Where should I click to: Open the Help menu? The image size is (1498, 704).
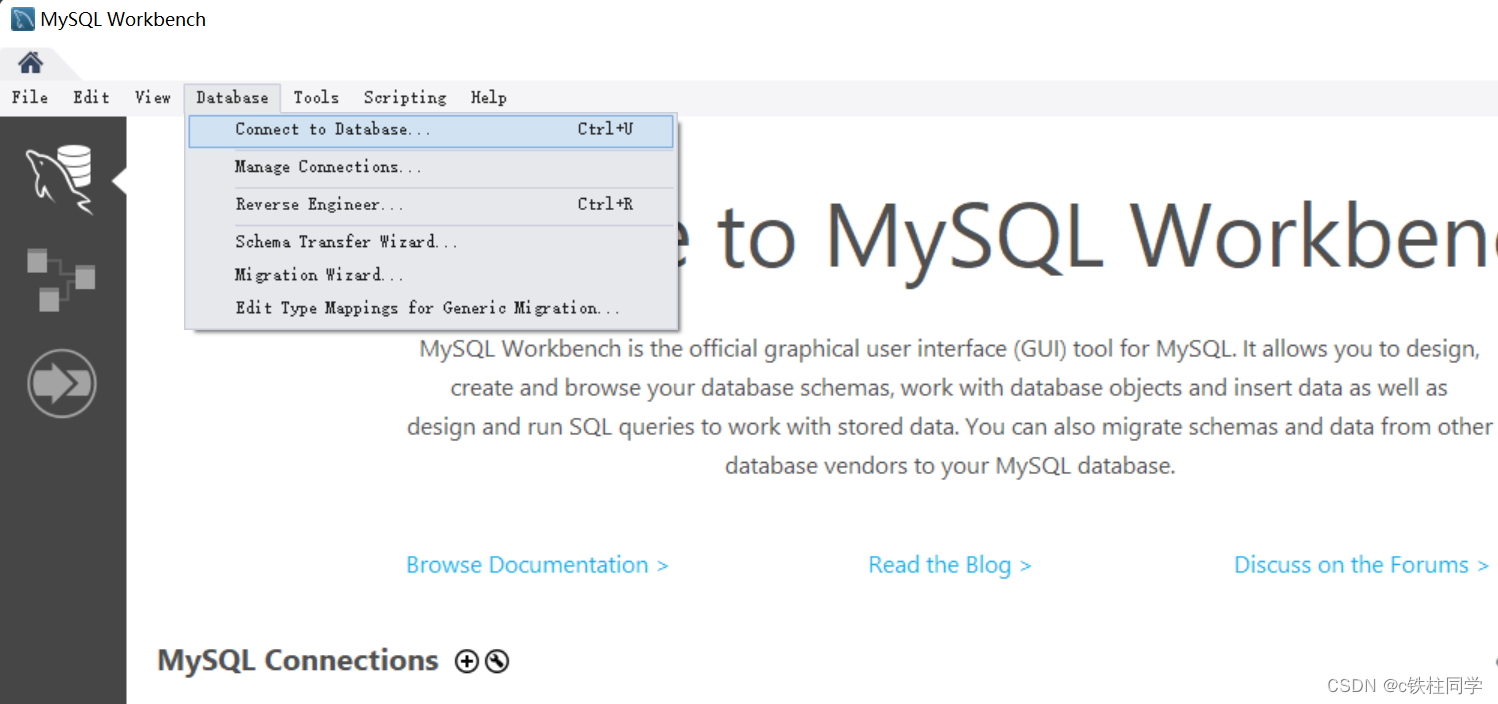489,97
